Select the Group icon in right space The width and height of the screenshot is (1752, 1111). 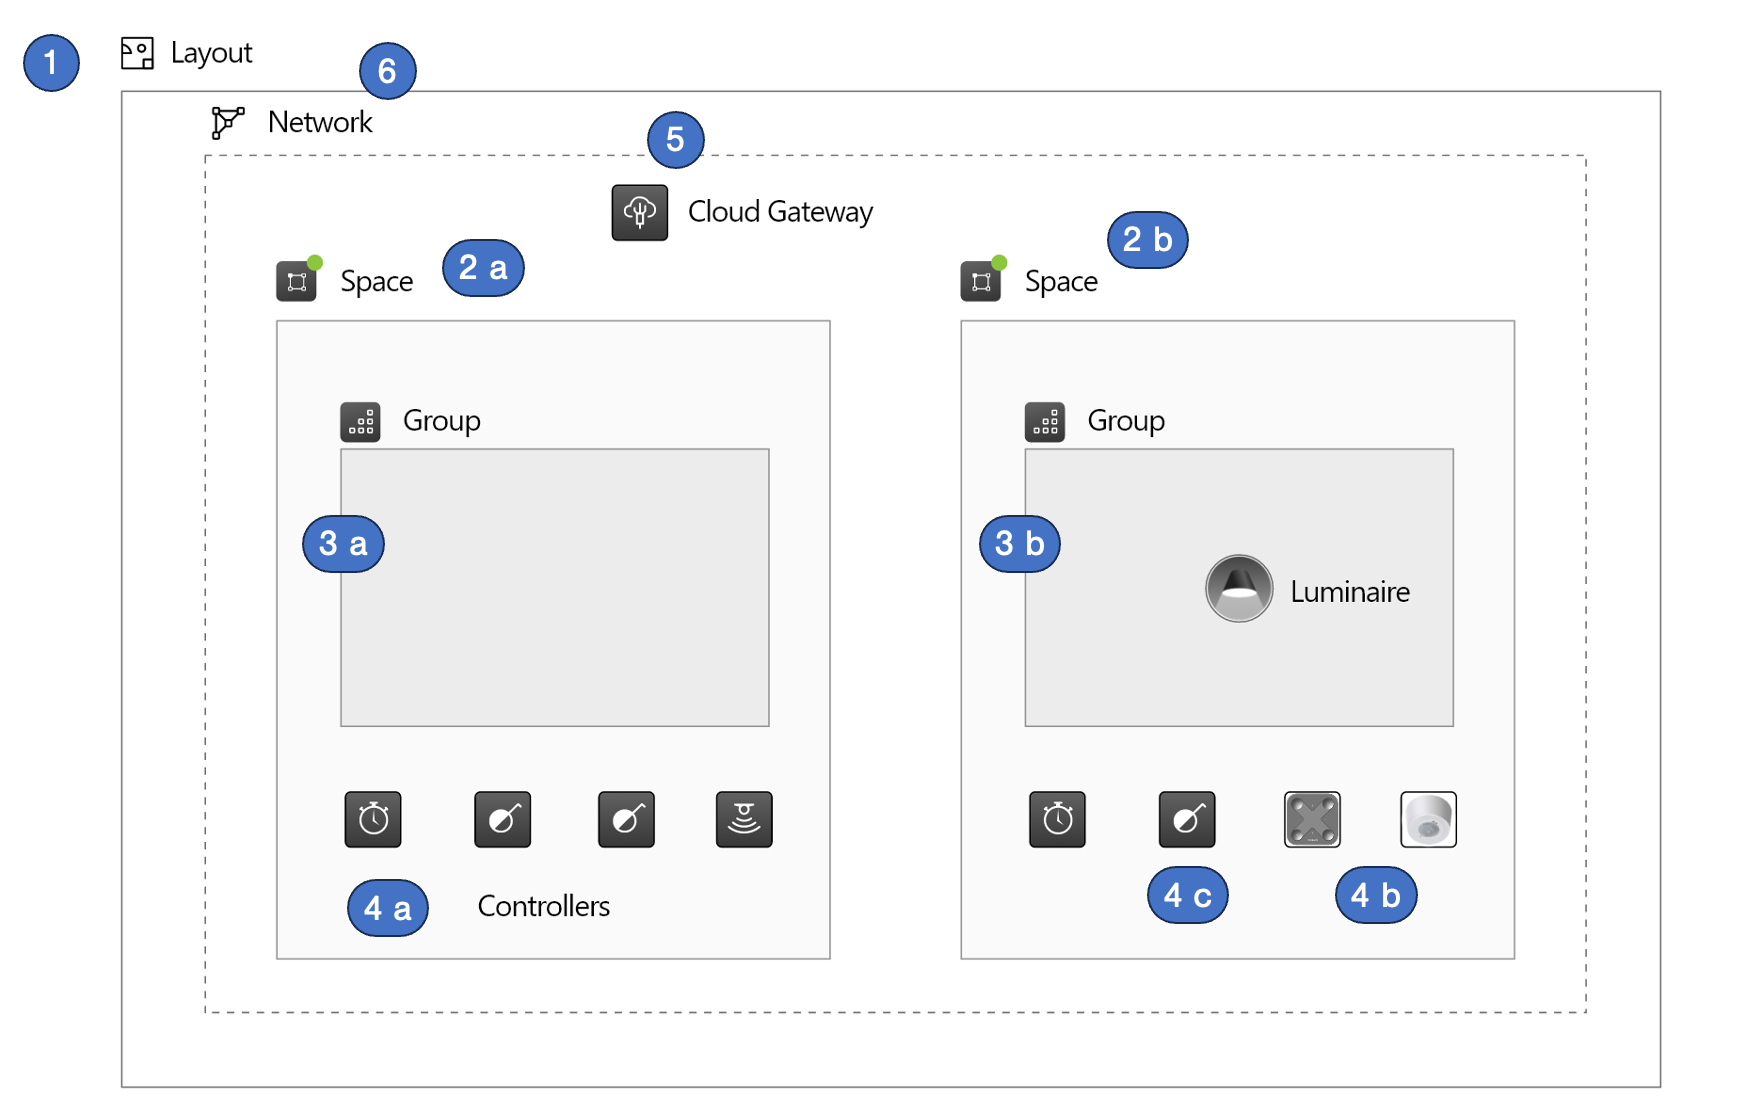1045,422
